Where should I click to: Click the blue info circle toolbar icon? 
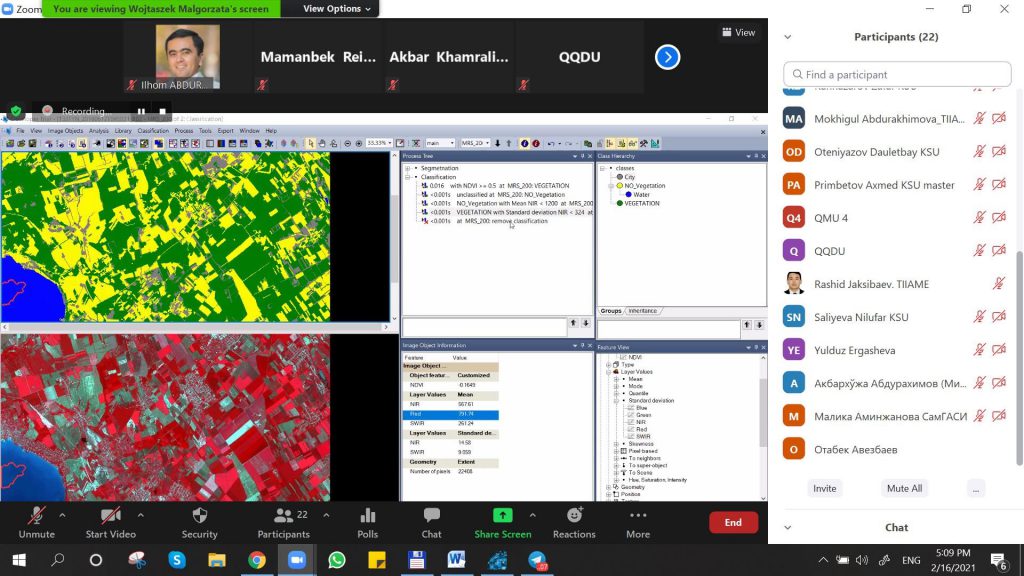click(x=524, y=144)
